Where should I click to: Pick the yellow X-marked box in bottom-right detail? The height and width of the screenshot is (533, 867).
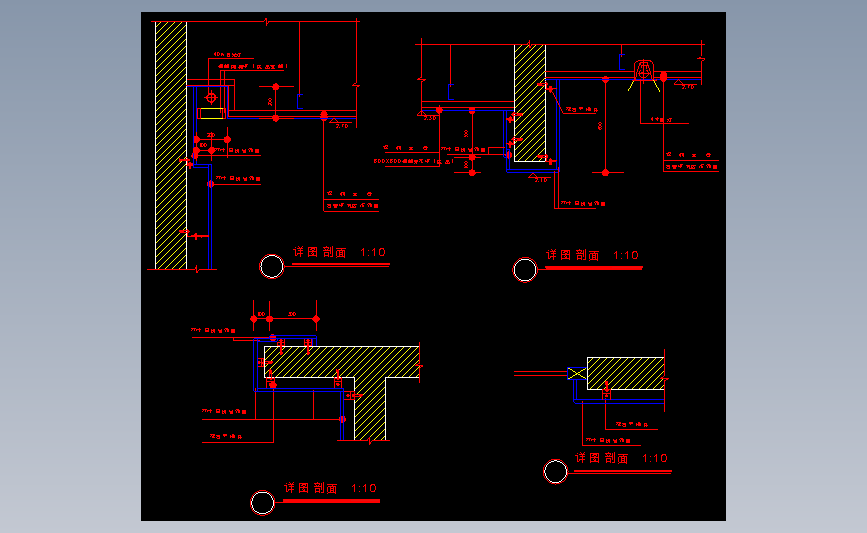point(577,374)
